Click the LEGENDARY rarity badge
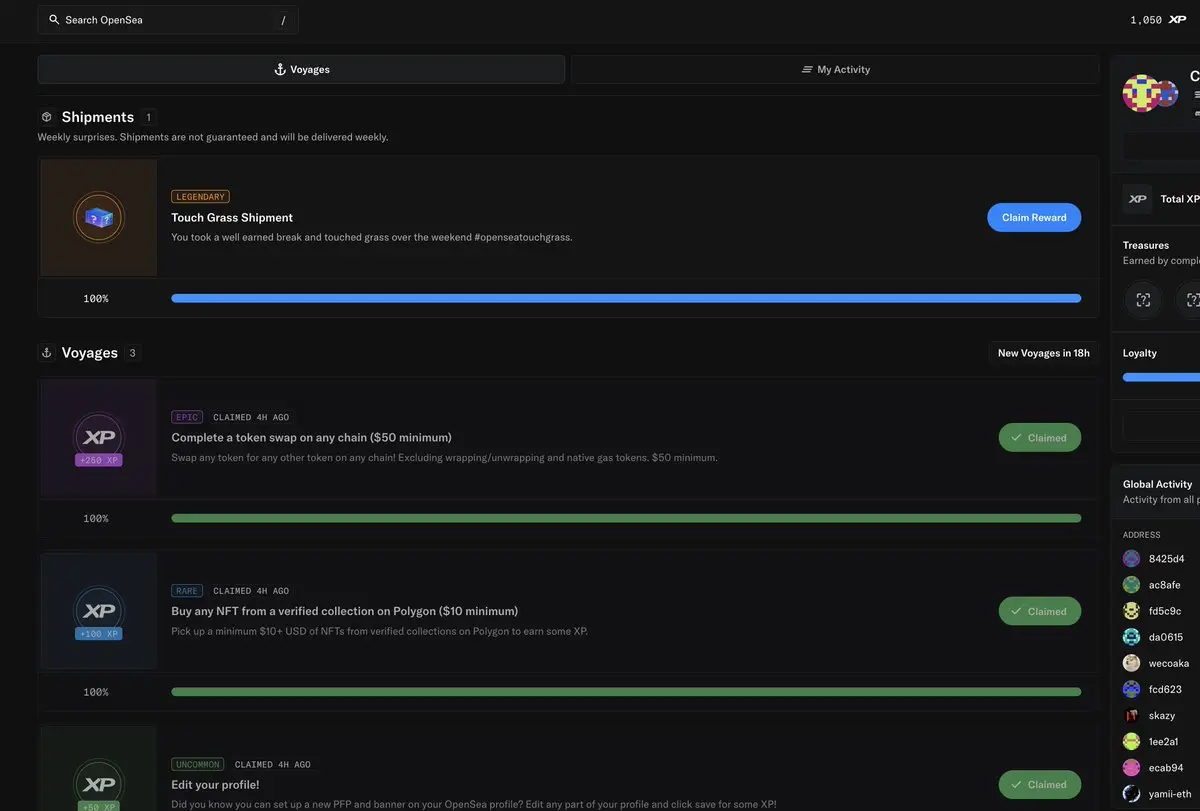The image size is (1200, 811). 200,197
